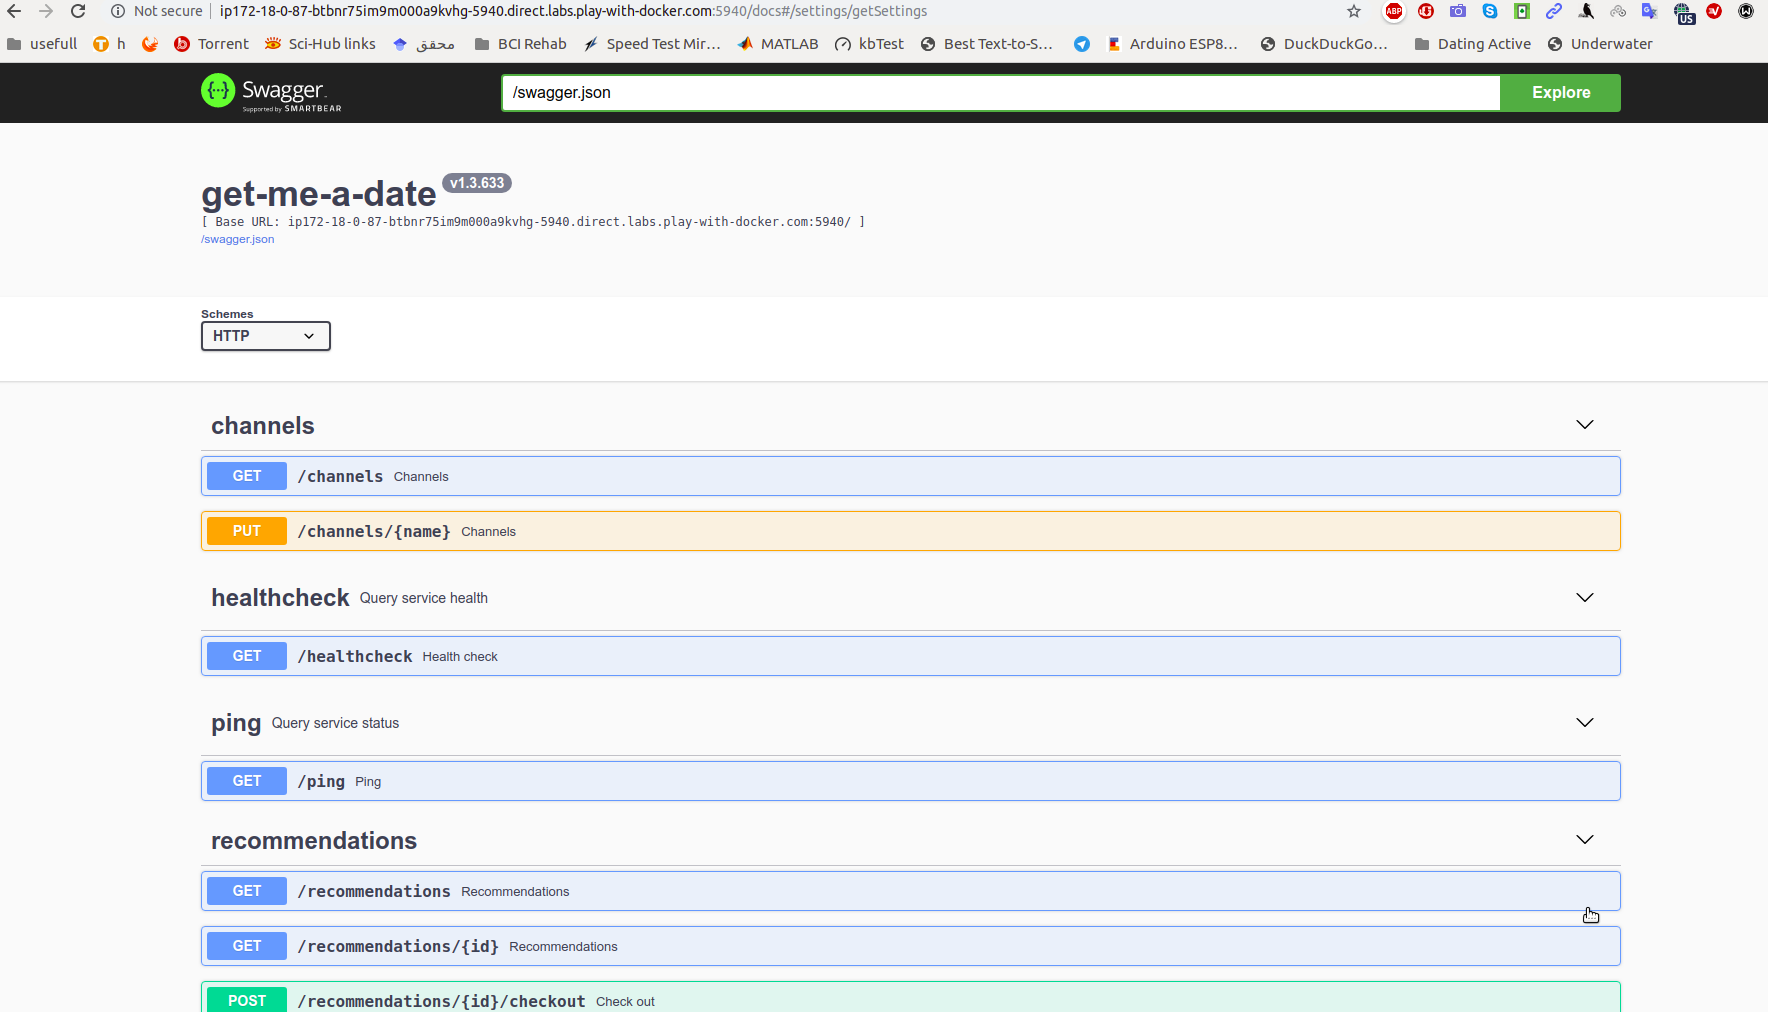Collapse the healthcheck section chevron

[1585, 598]
